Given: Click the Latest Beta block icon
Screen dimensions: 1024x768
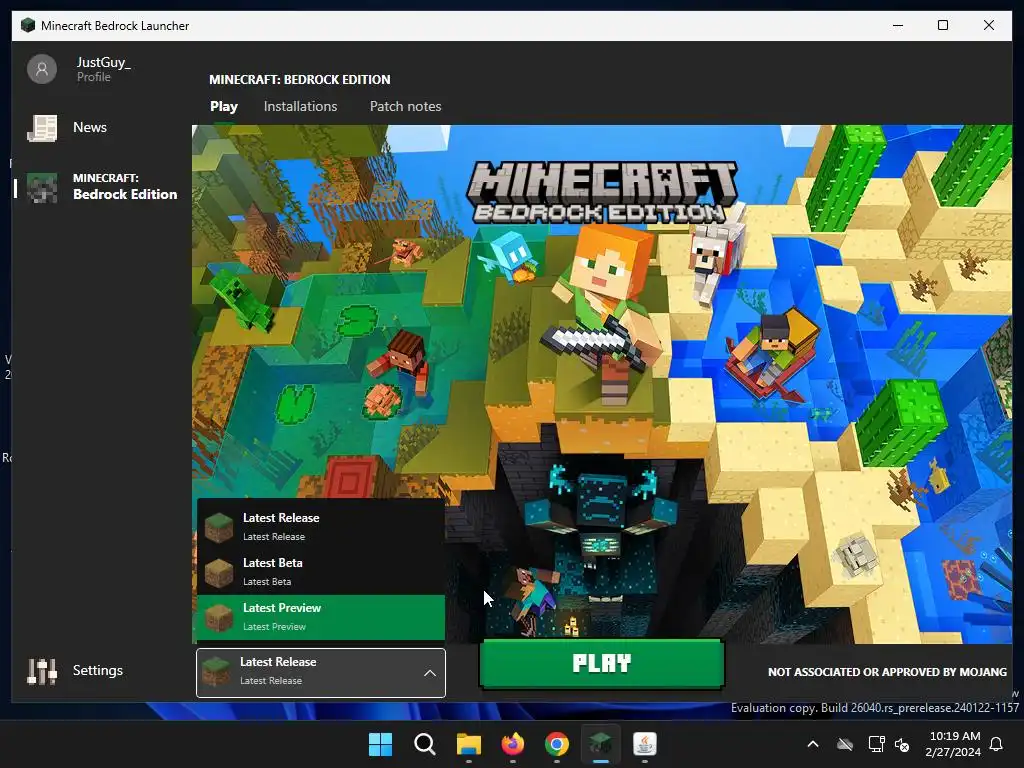Looking at the screenshot, I should (x=219, y=572).
